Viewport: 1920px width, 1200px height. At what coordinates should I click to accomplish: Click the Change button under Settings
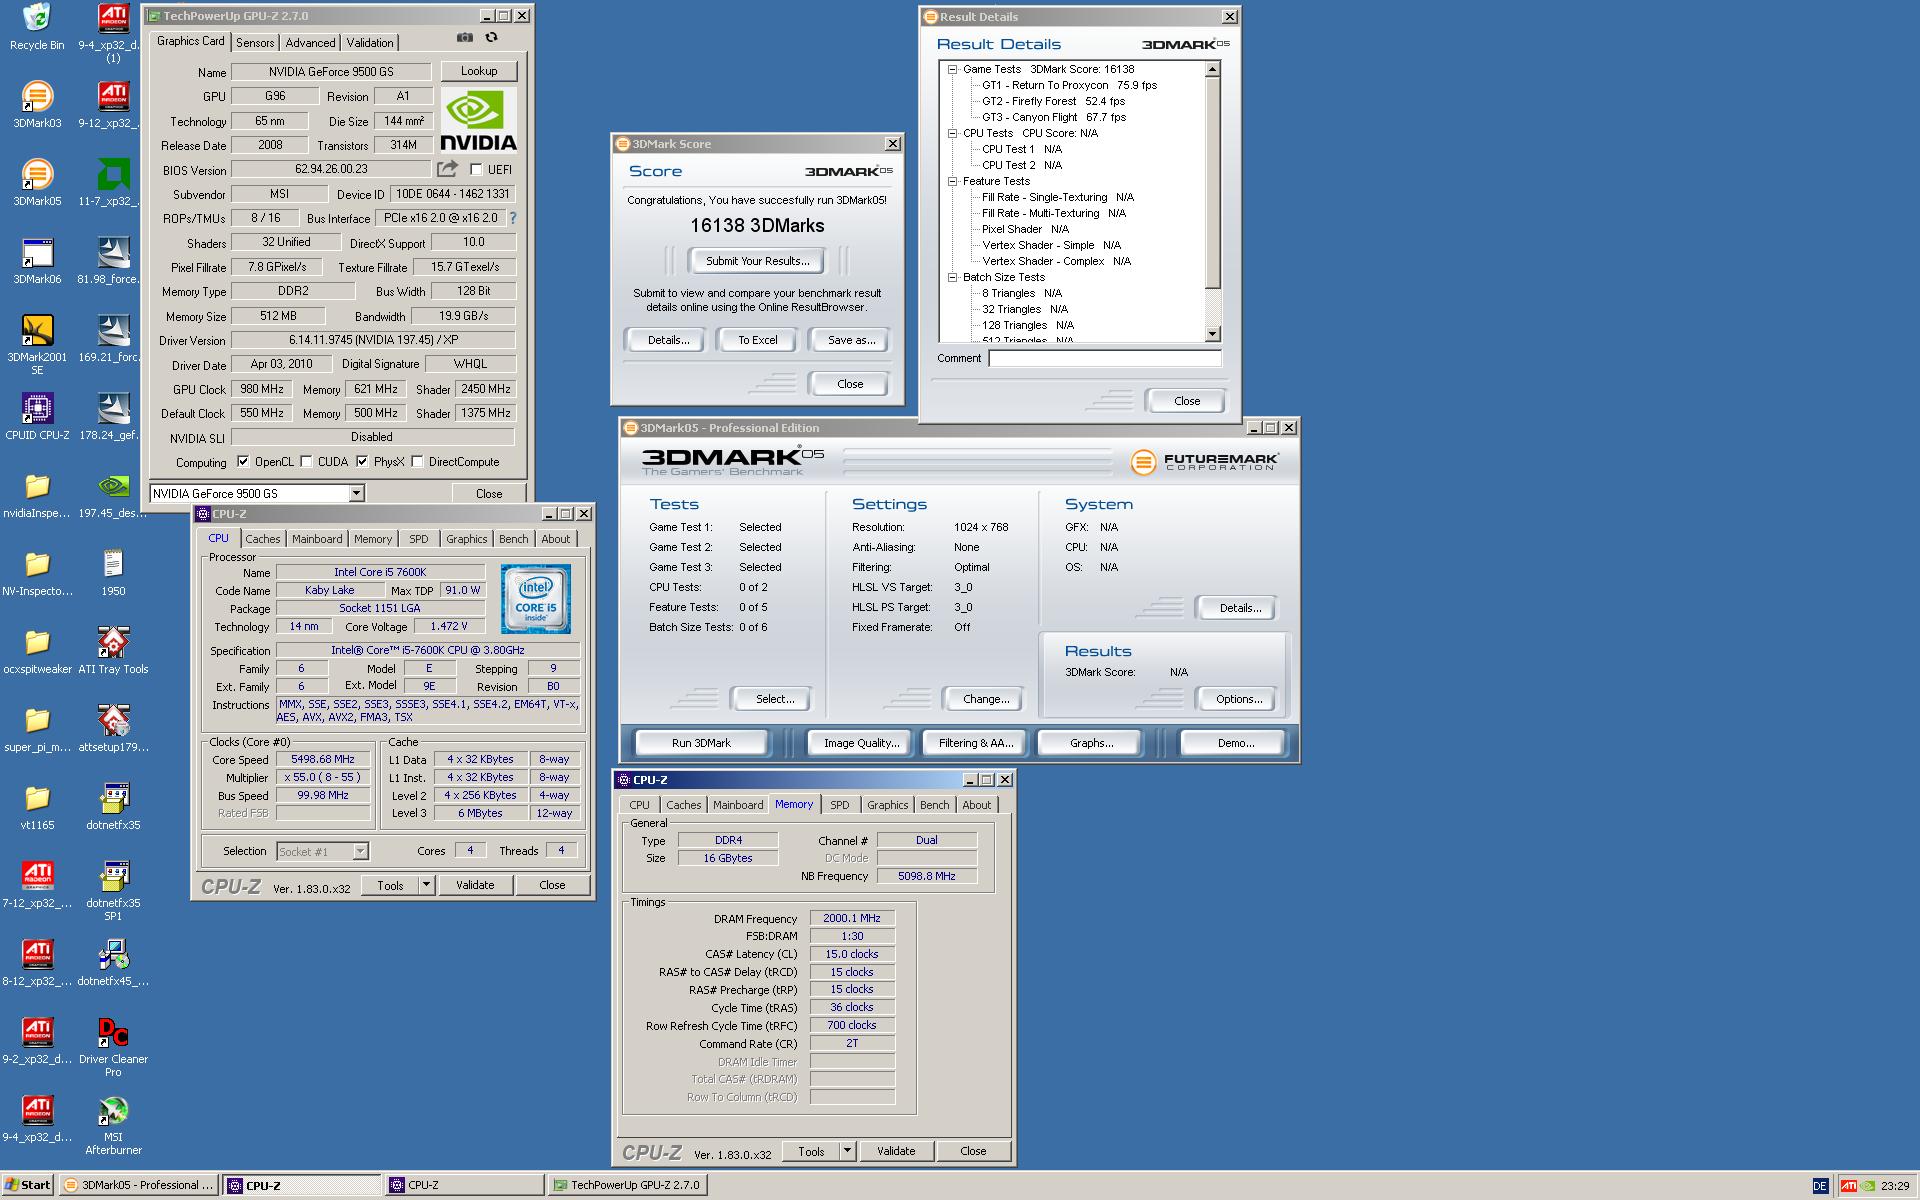(x=986, y=699)
